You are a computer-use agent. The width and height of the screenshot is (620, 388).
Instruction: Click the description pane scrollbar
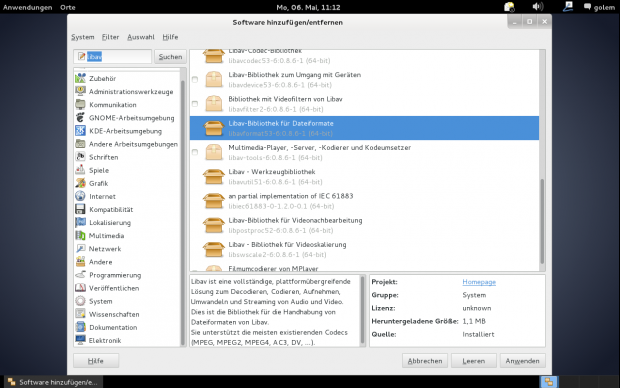(x=362, y=310)
